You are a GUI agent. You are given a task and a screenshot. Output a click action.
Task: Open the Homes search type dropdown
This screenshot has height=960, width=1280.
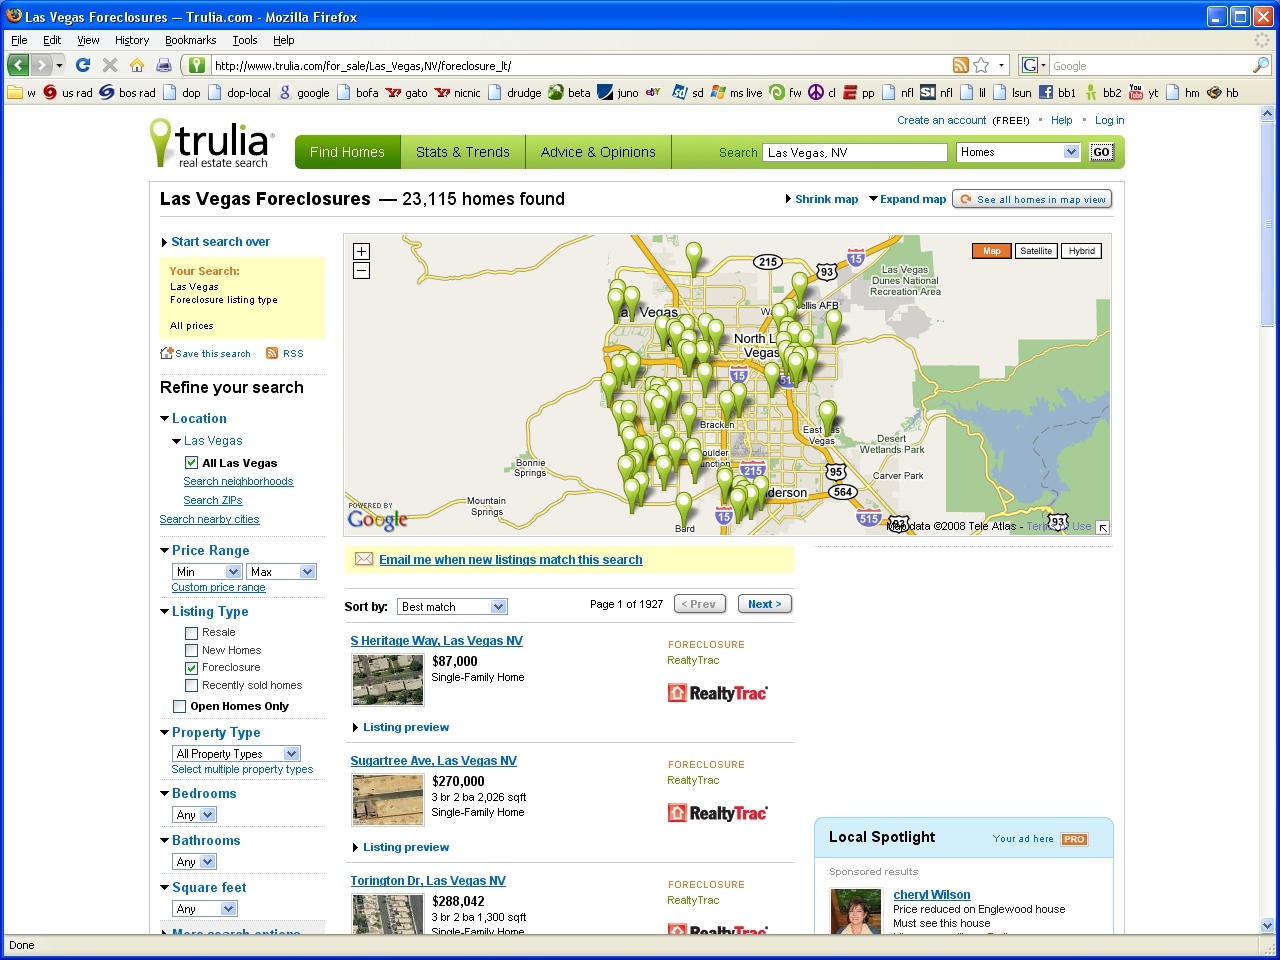1018,152
